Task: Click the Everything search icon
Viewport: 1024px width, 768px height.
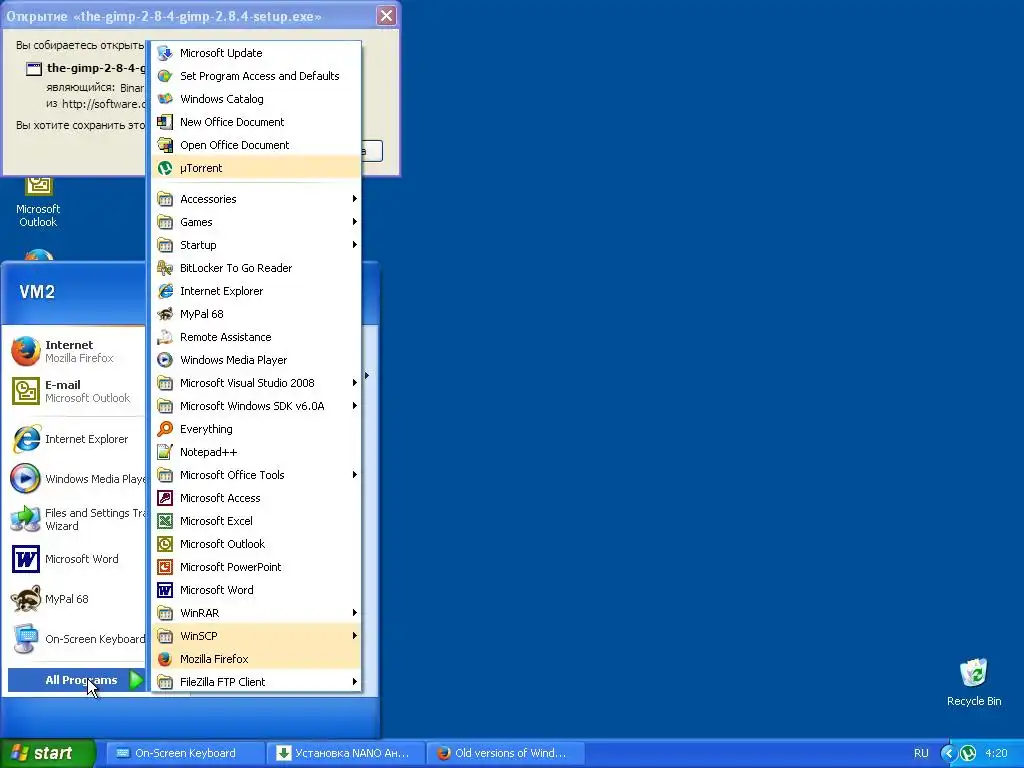Action: pos(165,428)
